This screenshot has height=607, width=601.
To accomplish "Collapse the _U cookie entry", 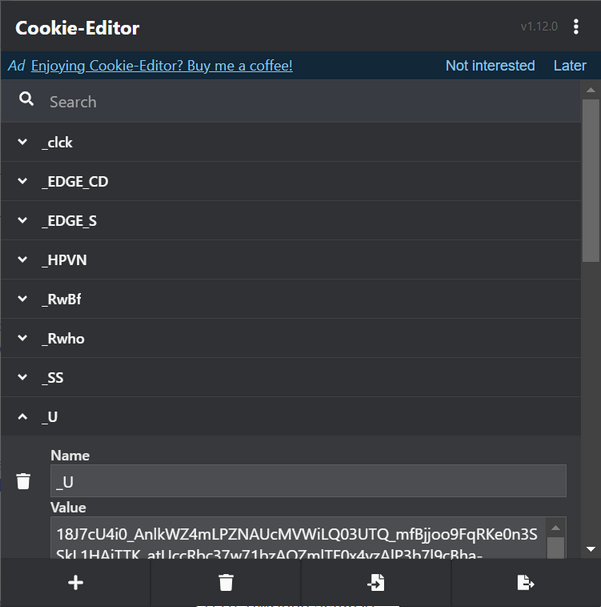I will click(x=23, y=417).
